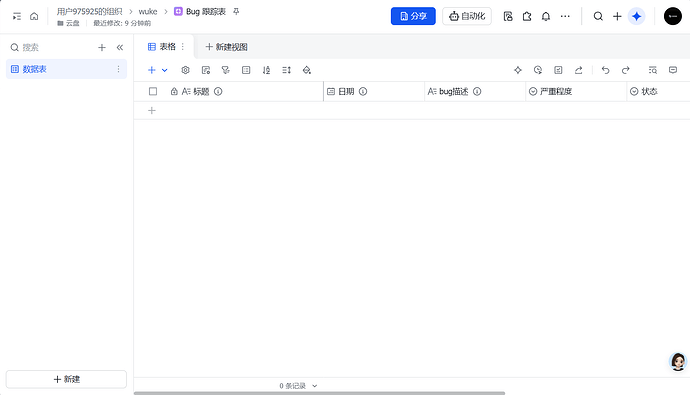Open the plugin puzzle-piece icon
The width and height of the screenshot is (690, 395).
(x=527, y=16)
